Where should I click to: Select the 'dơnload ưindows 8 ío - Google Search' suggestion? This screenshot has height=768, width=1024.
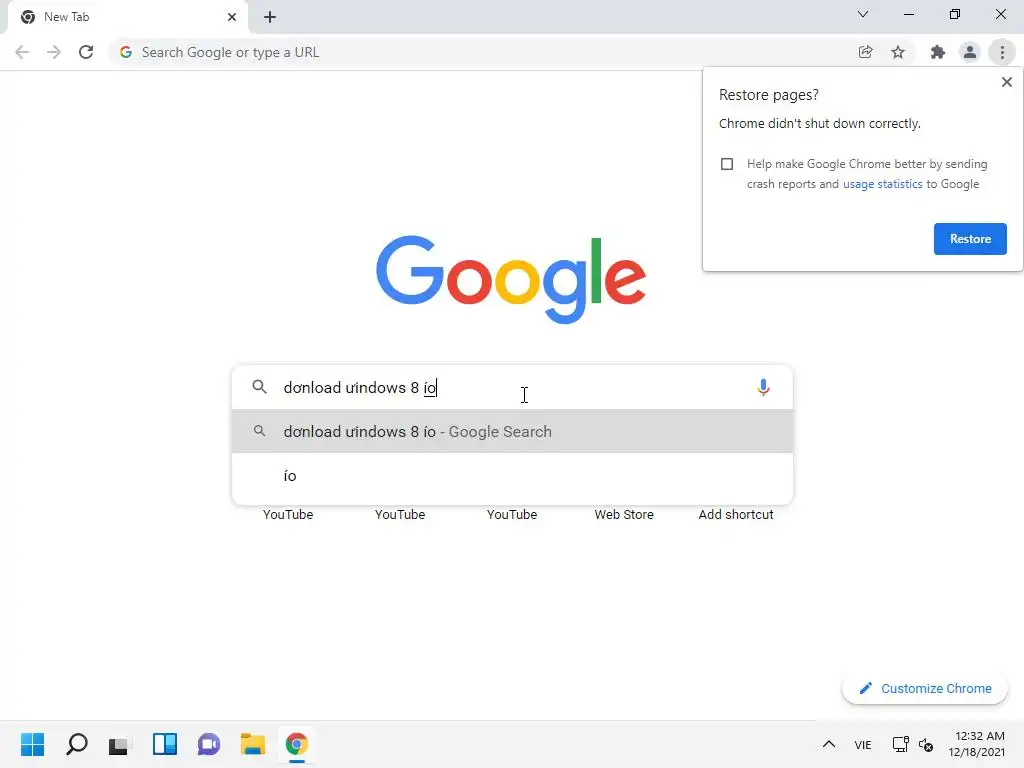click(513, 432)
